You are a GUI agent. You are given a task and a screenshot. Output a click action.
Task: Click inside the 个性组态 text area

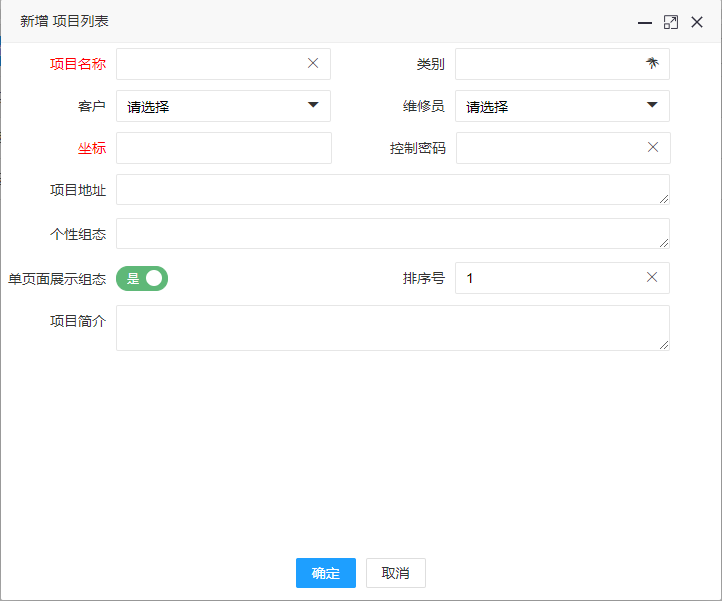pos(393,233)
